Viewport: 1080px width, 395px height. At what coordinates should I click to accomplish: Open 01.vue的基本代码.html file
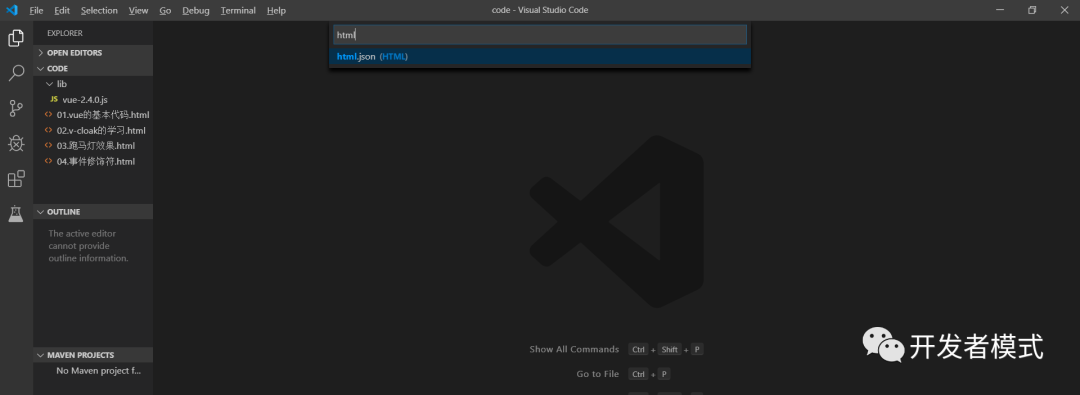93,114
